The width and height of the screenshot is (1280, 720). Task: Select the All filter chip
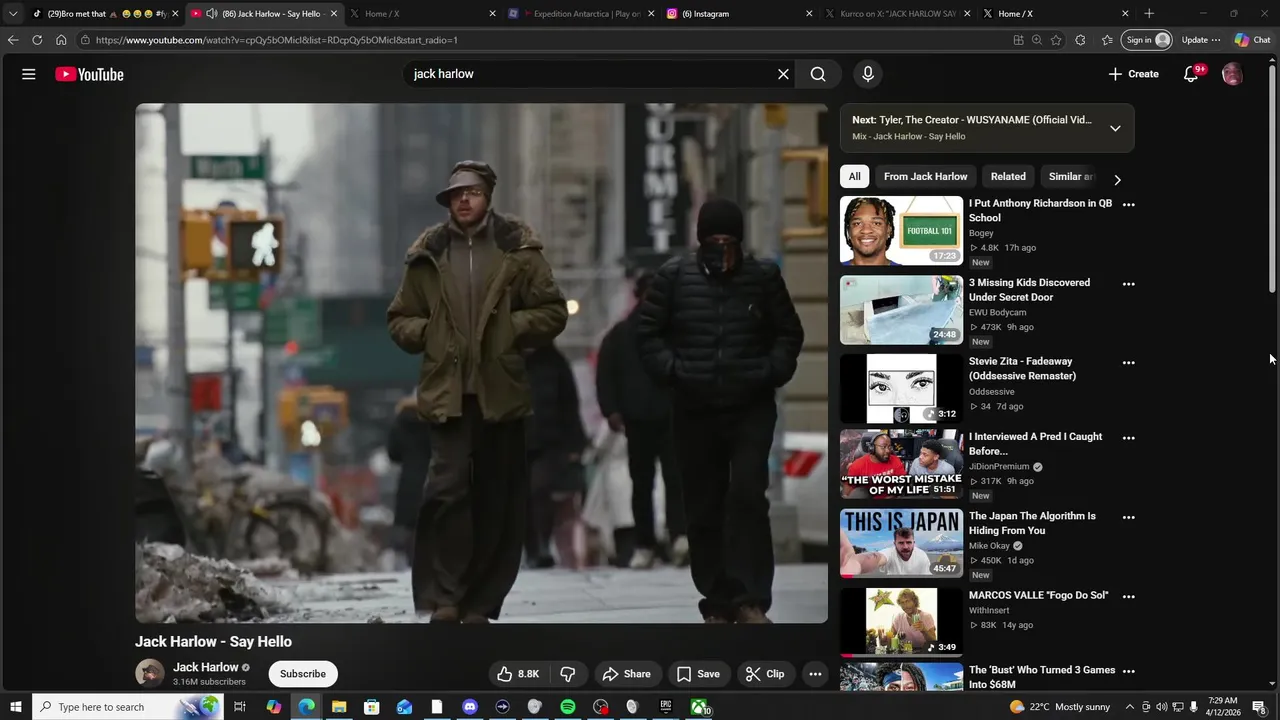[854, 177]
